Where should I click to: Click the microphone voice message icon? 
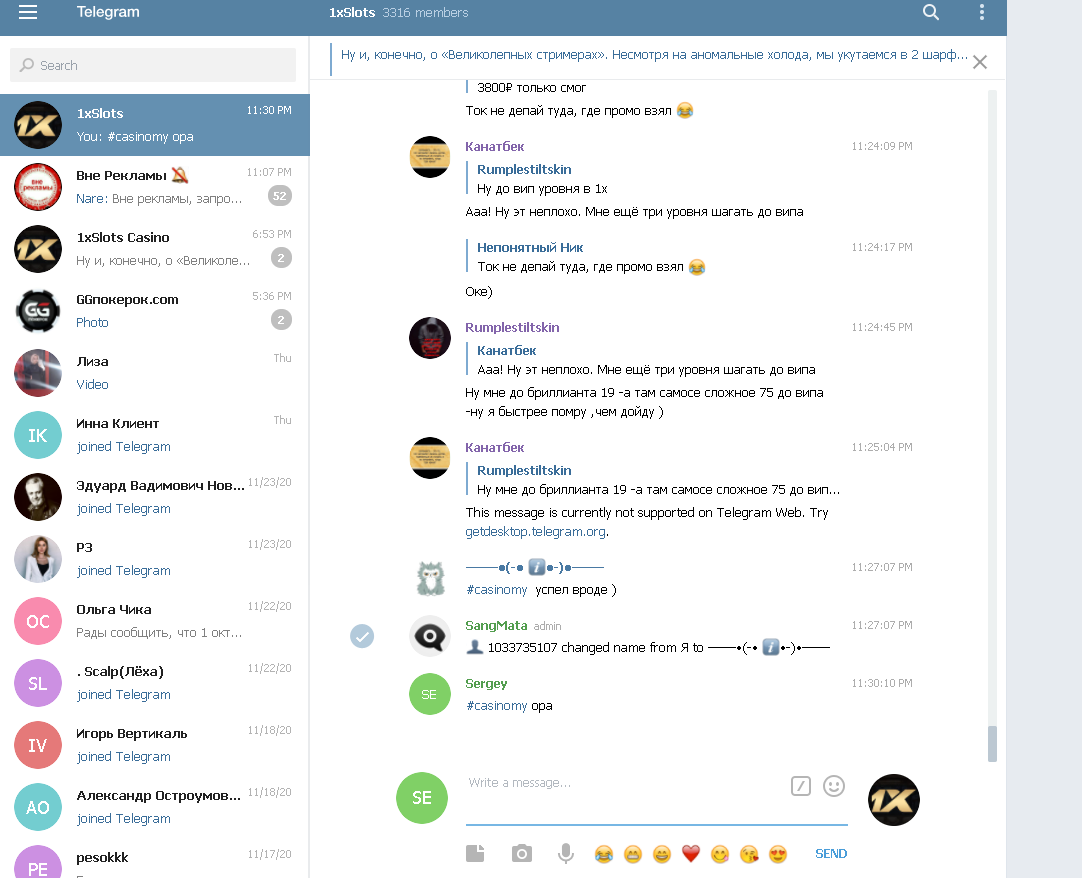566,853
